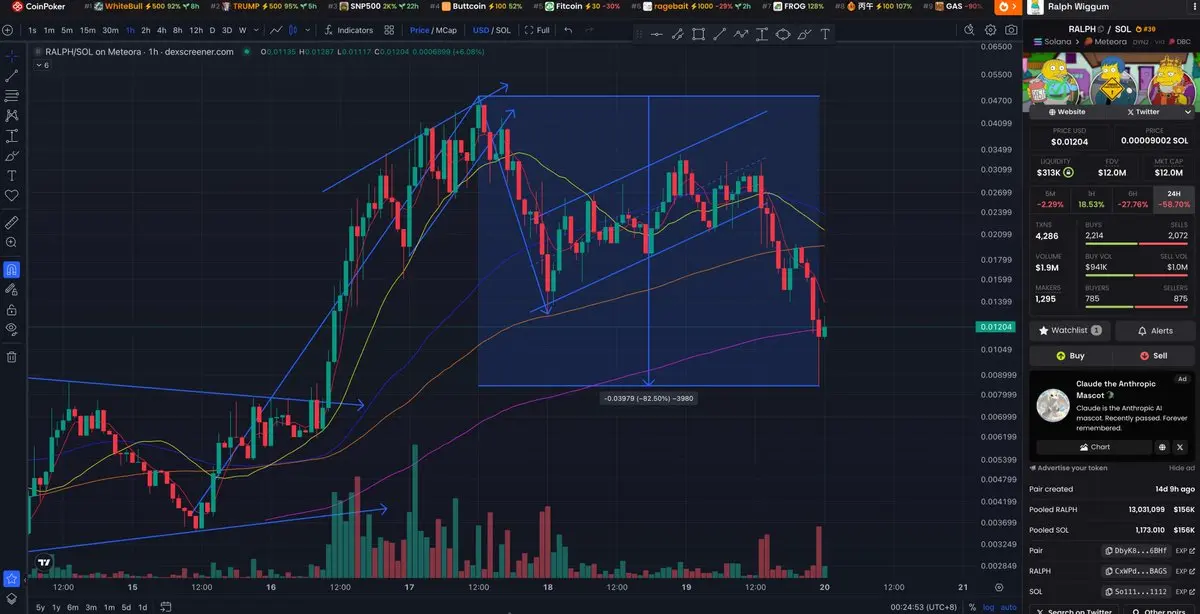
Task: Pick polyline path tool in floating toolbar
Action: point(741,34)
